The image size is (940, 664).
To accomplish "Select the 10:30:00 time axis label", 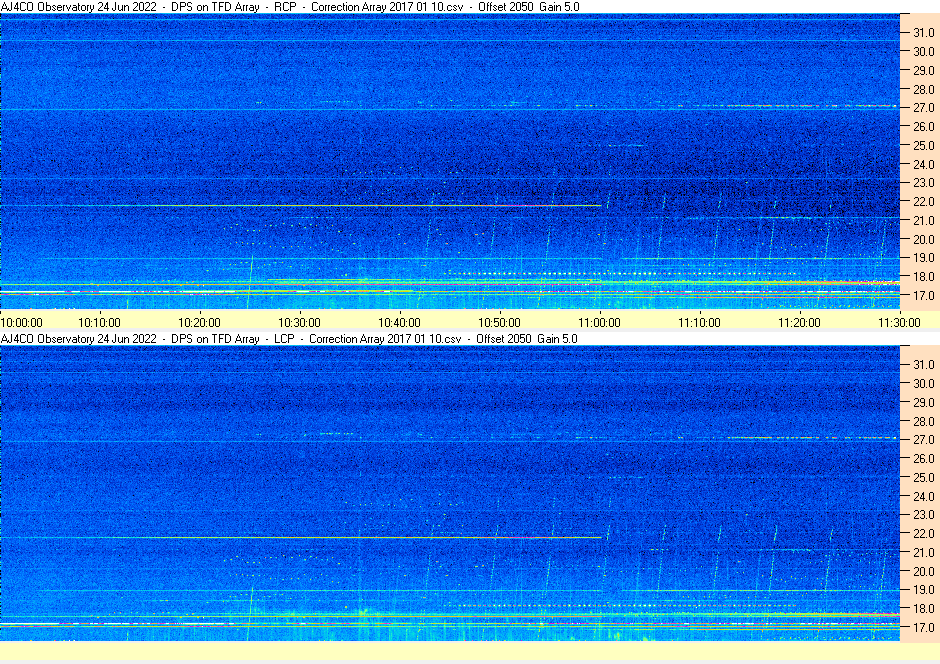I will tap(300, 323).
